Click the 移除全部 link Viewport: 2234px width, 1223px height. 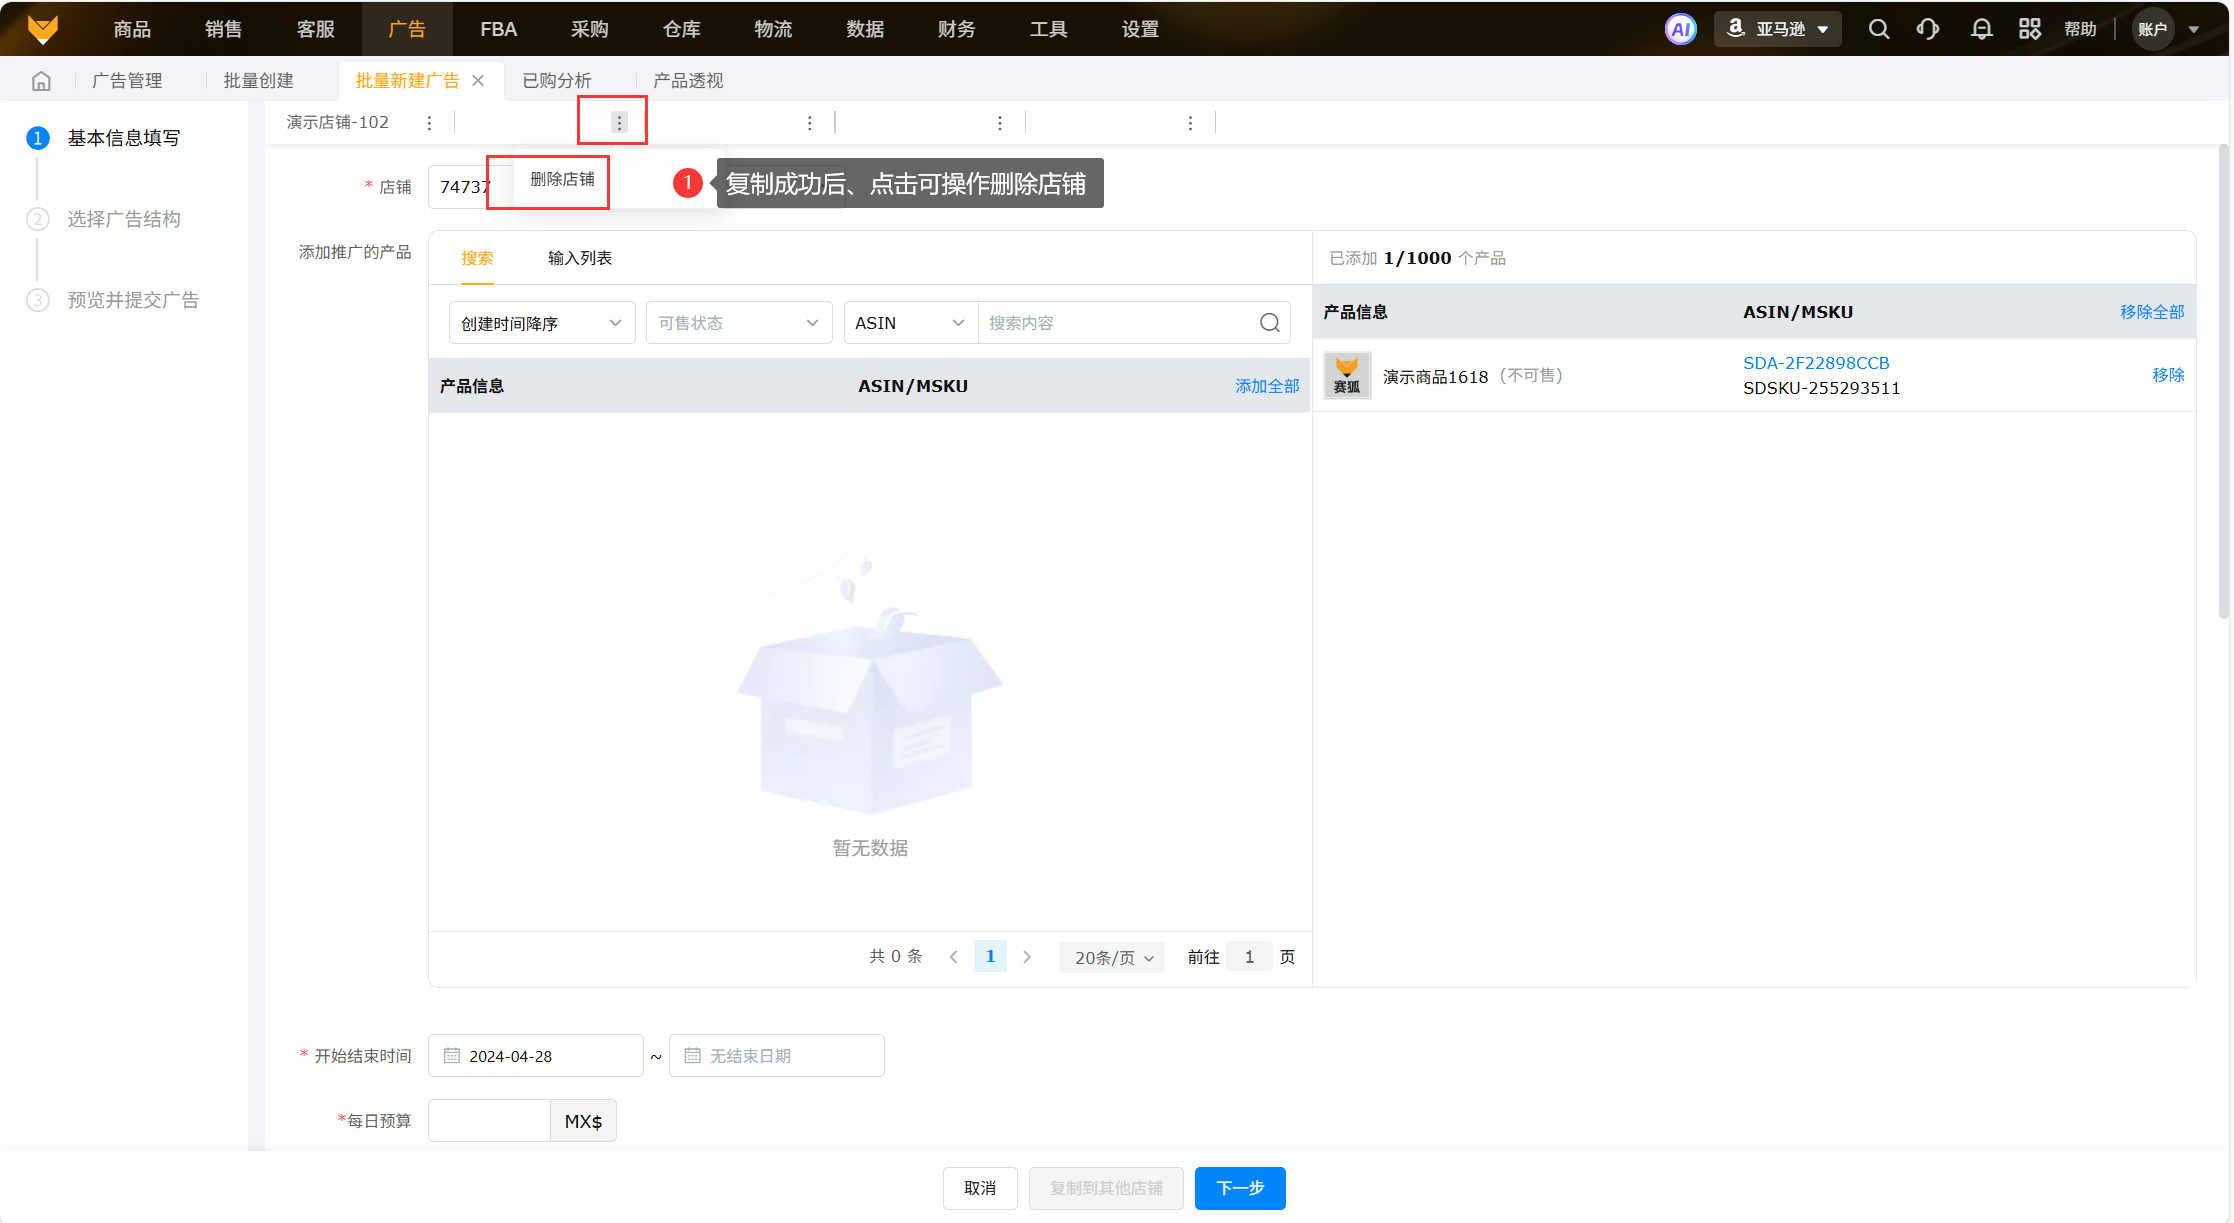pyautogui.click(x=2151, y=312)
